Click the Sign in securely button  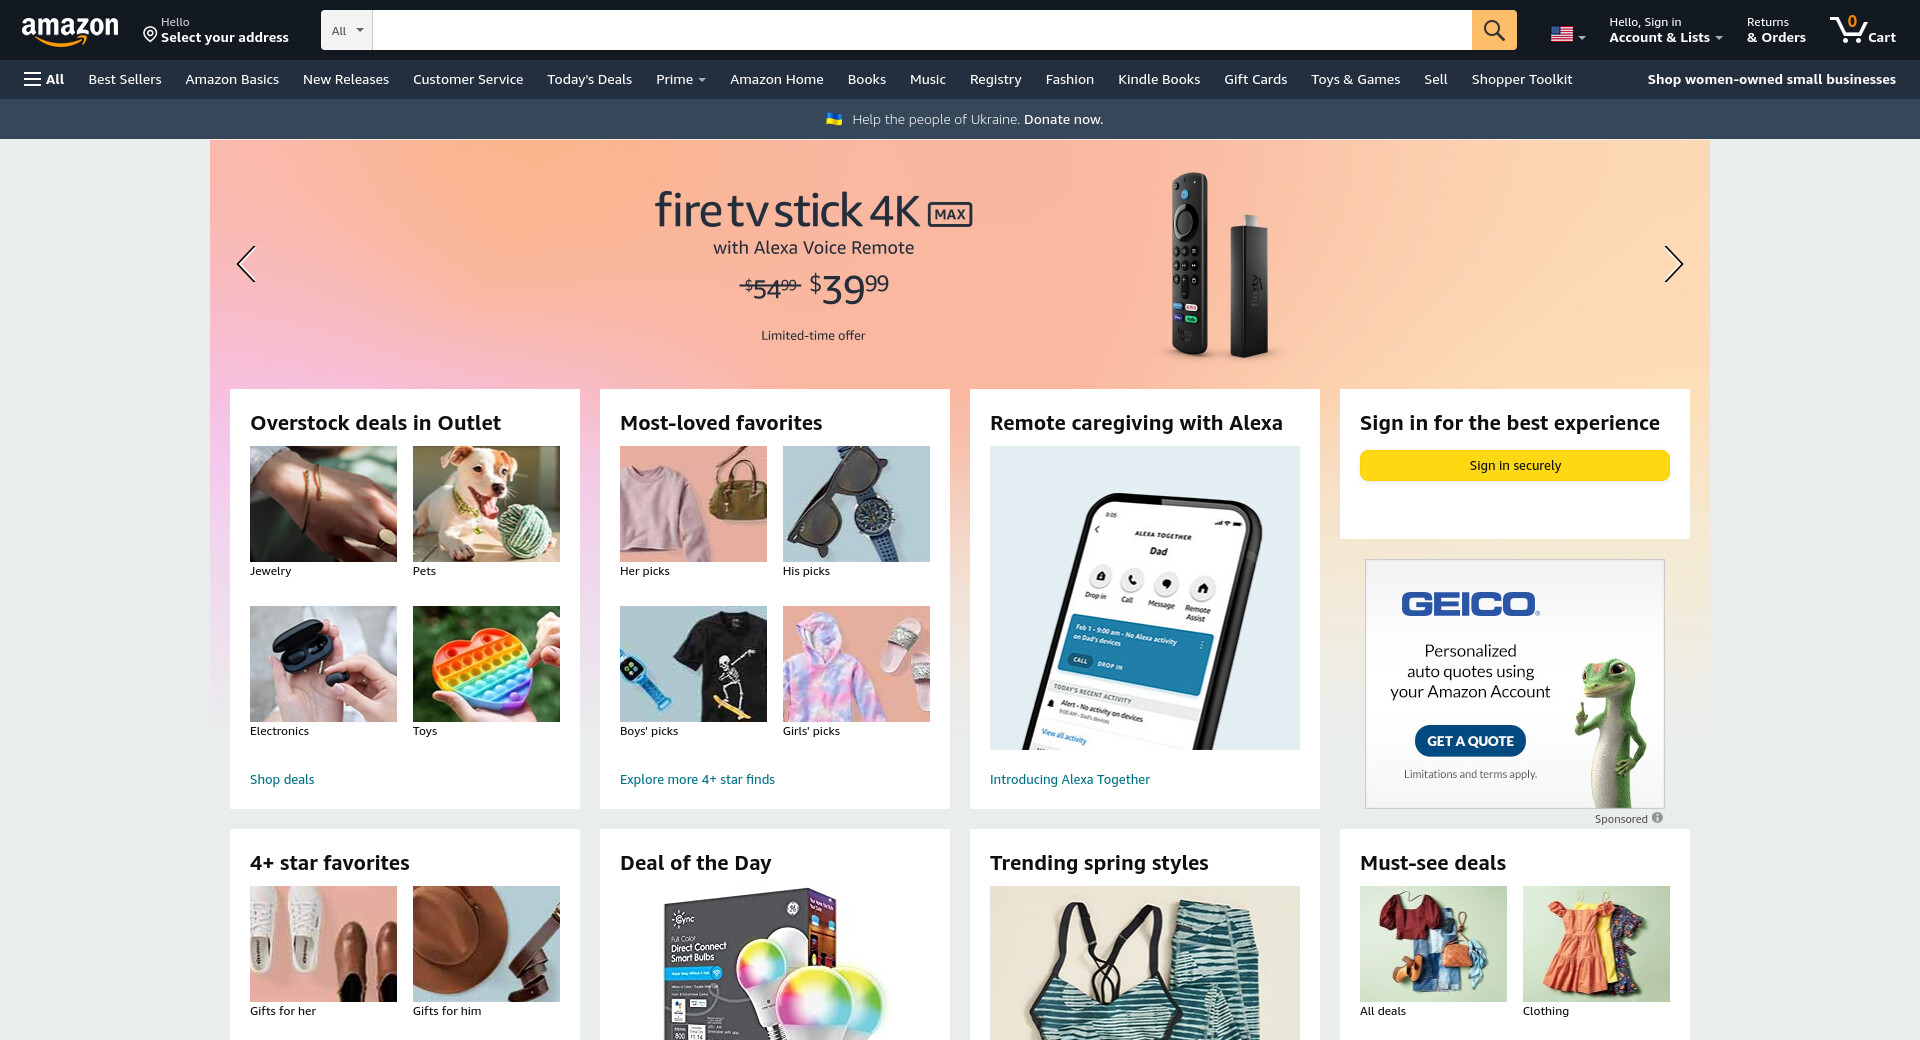(x=1514, y=465)
